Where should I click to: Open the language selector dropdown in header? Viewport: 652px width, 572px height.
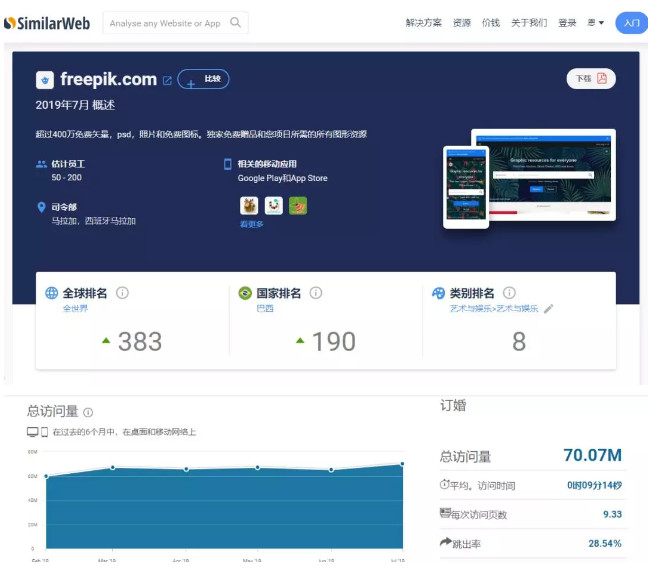pos(596,23)
